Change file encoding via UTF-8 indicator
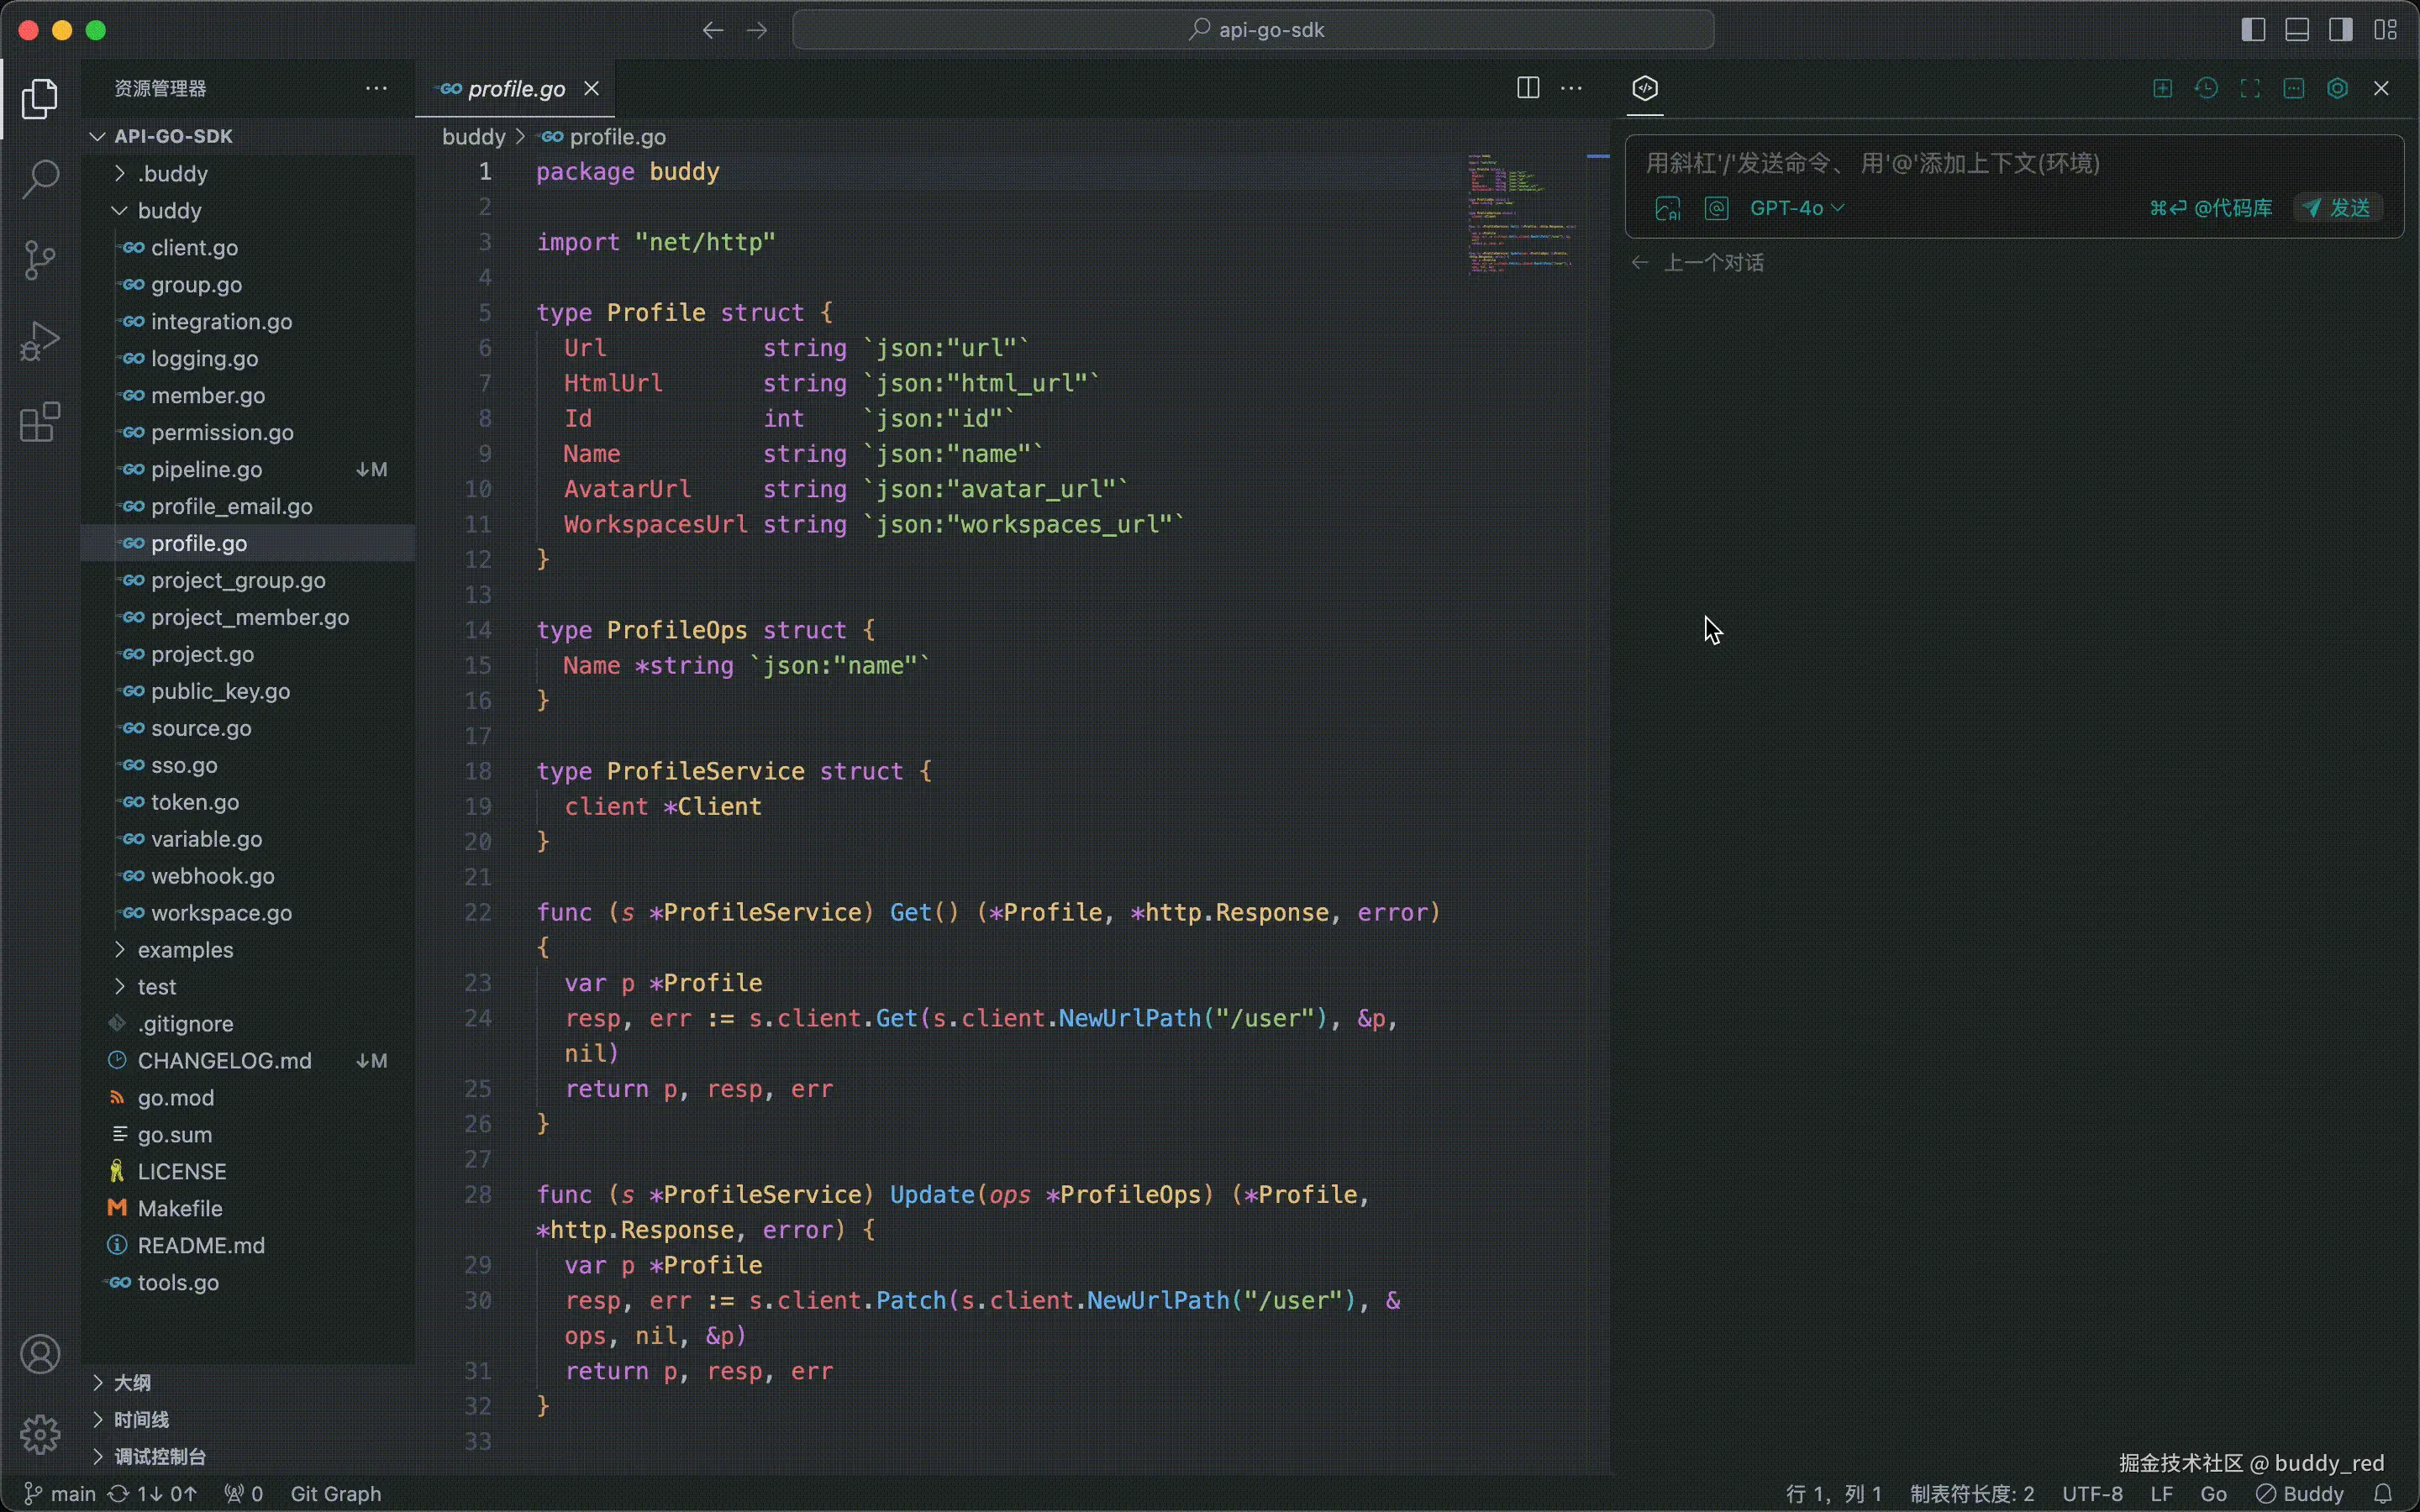The height and width of the screenshot is (1512, 2420). click(2091, 1493)
